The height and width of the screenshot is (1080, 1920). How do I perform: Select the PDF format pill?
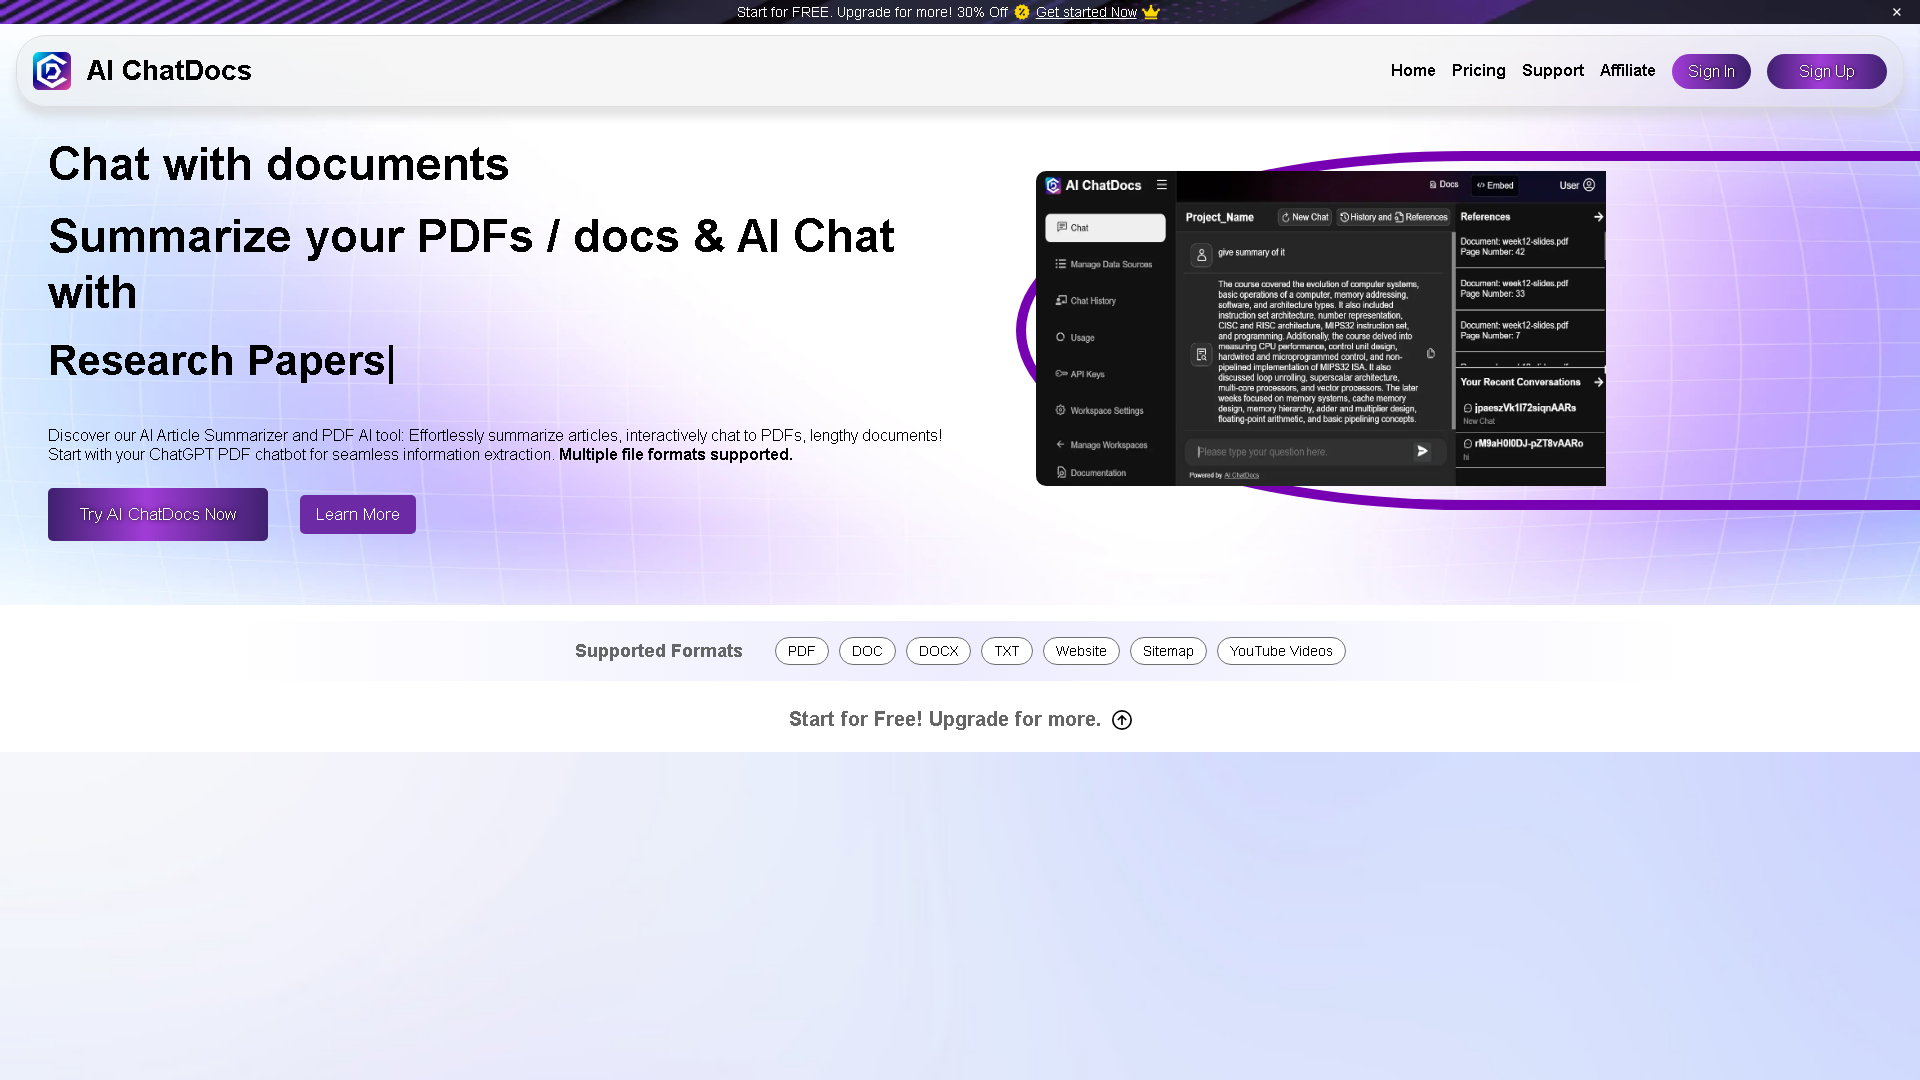(x=801, y=651)
